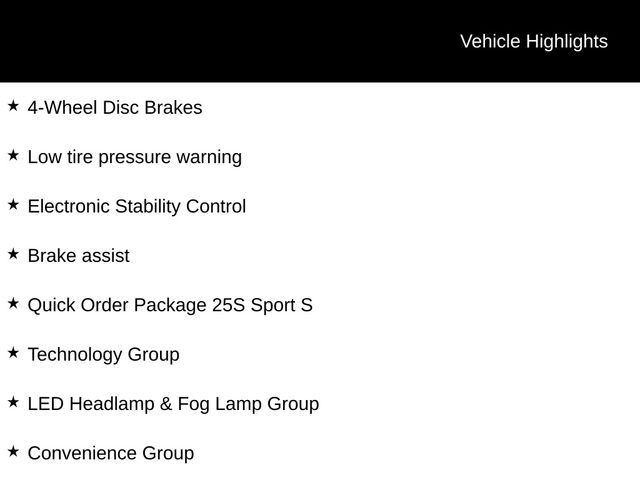Select LED Headlamp & Fog Lamp Group text
640x480 pixels.
tap(173, 404)
